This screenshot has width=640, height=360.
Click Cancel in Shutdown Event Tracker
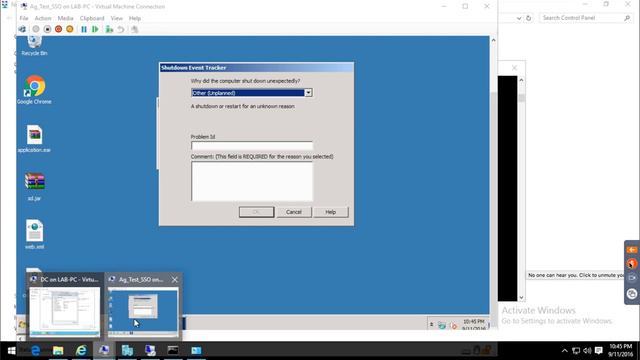293,212
